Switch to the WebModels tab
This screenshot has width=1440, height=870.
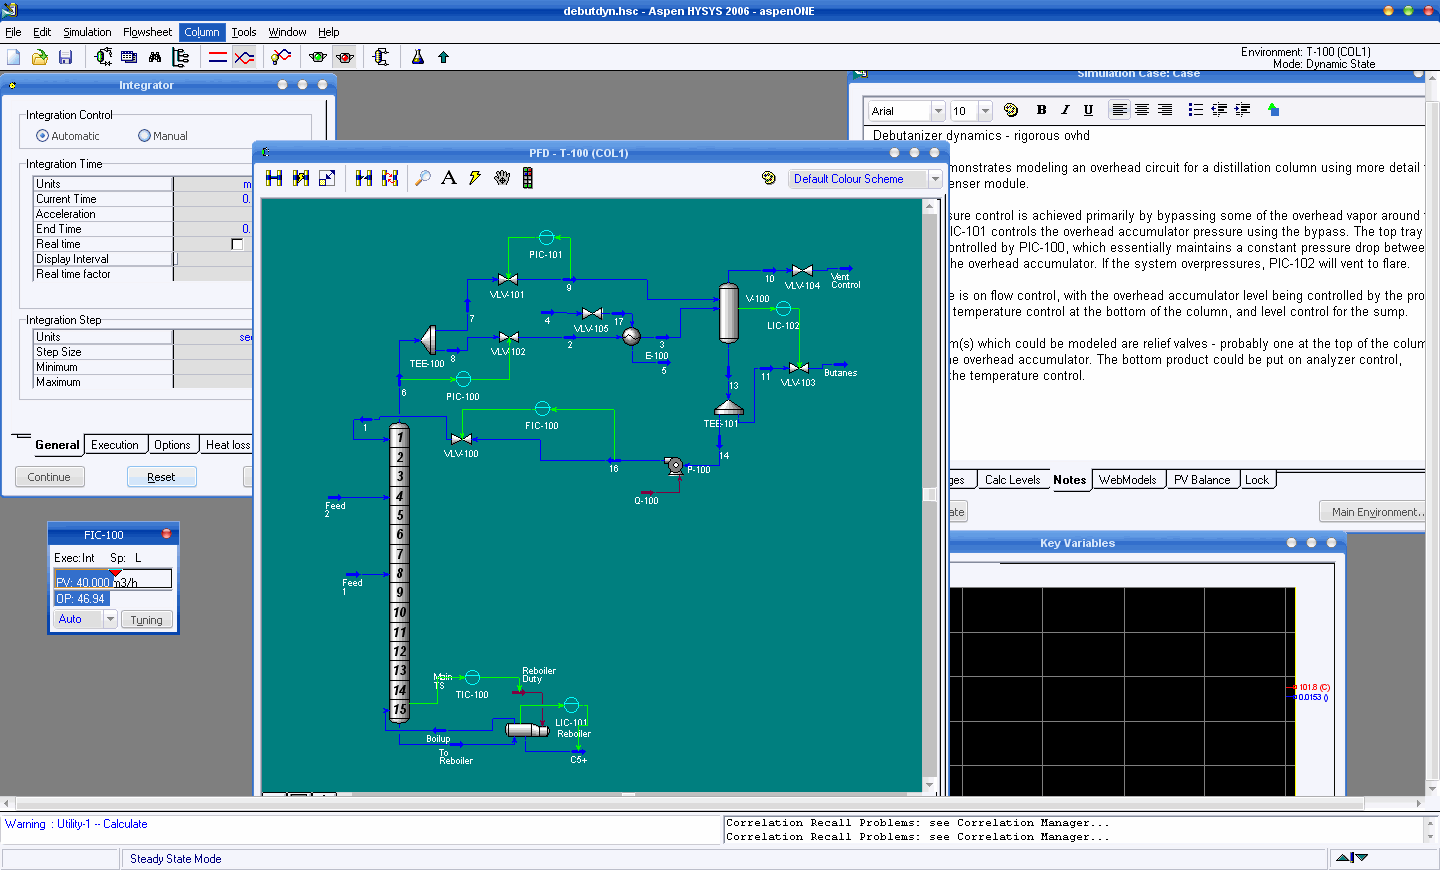pos(1127,480)
